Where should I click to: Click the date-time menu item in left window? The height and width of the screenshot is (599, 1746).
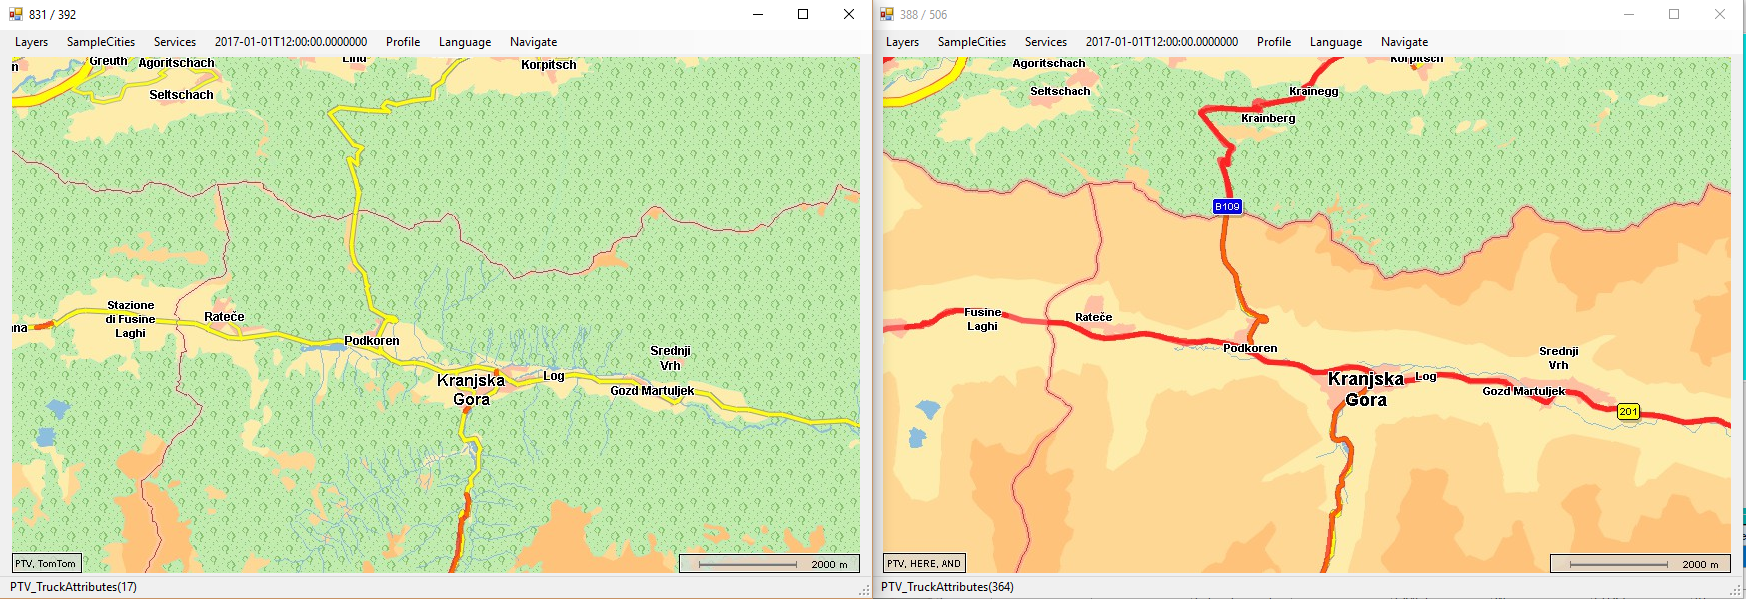[x=290, y=42]
